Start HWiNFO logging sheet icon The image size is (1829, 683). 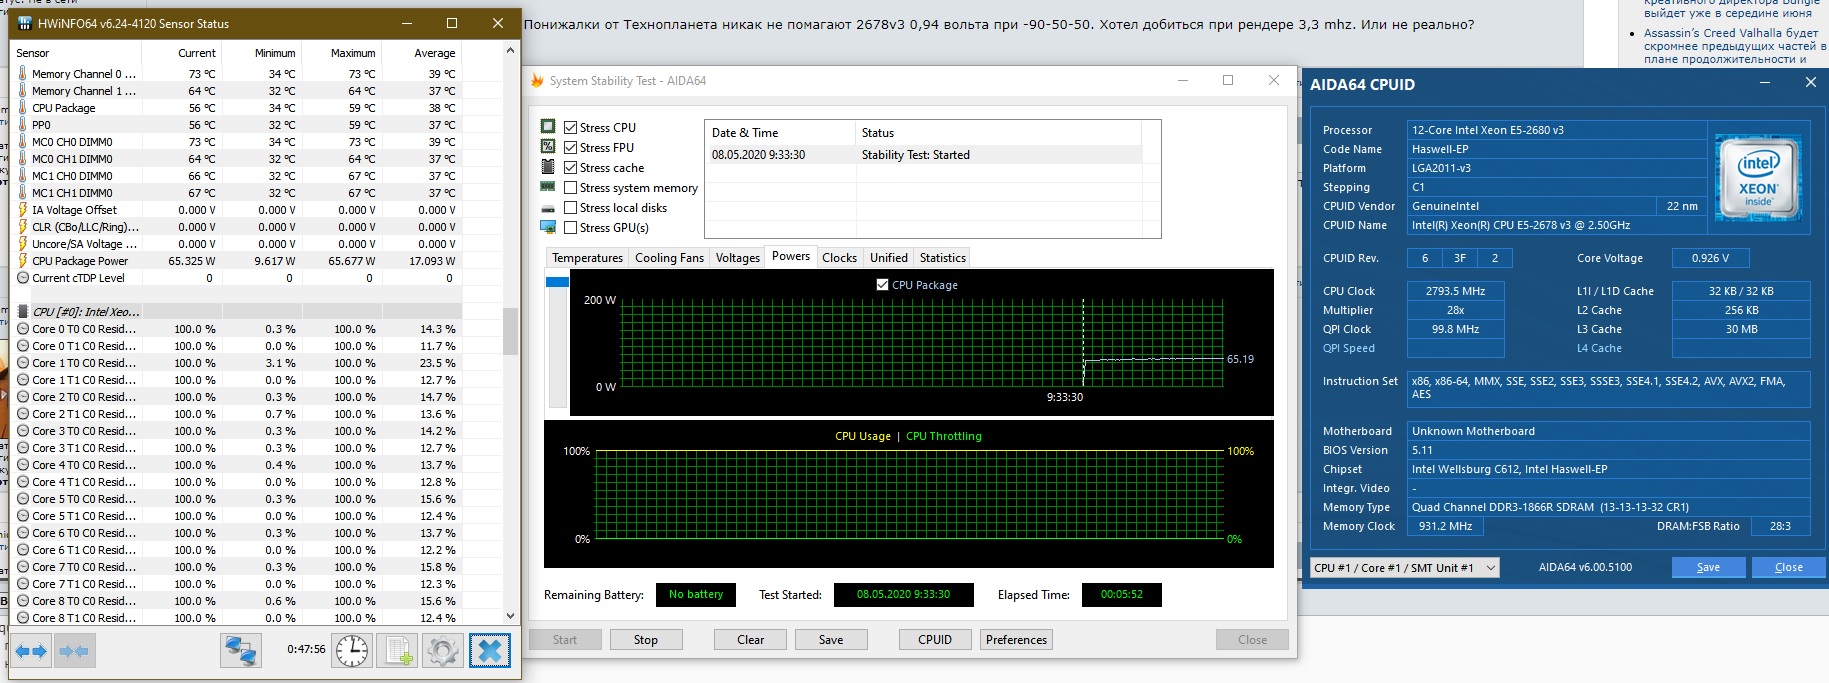398,651
